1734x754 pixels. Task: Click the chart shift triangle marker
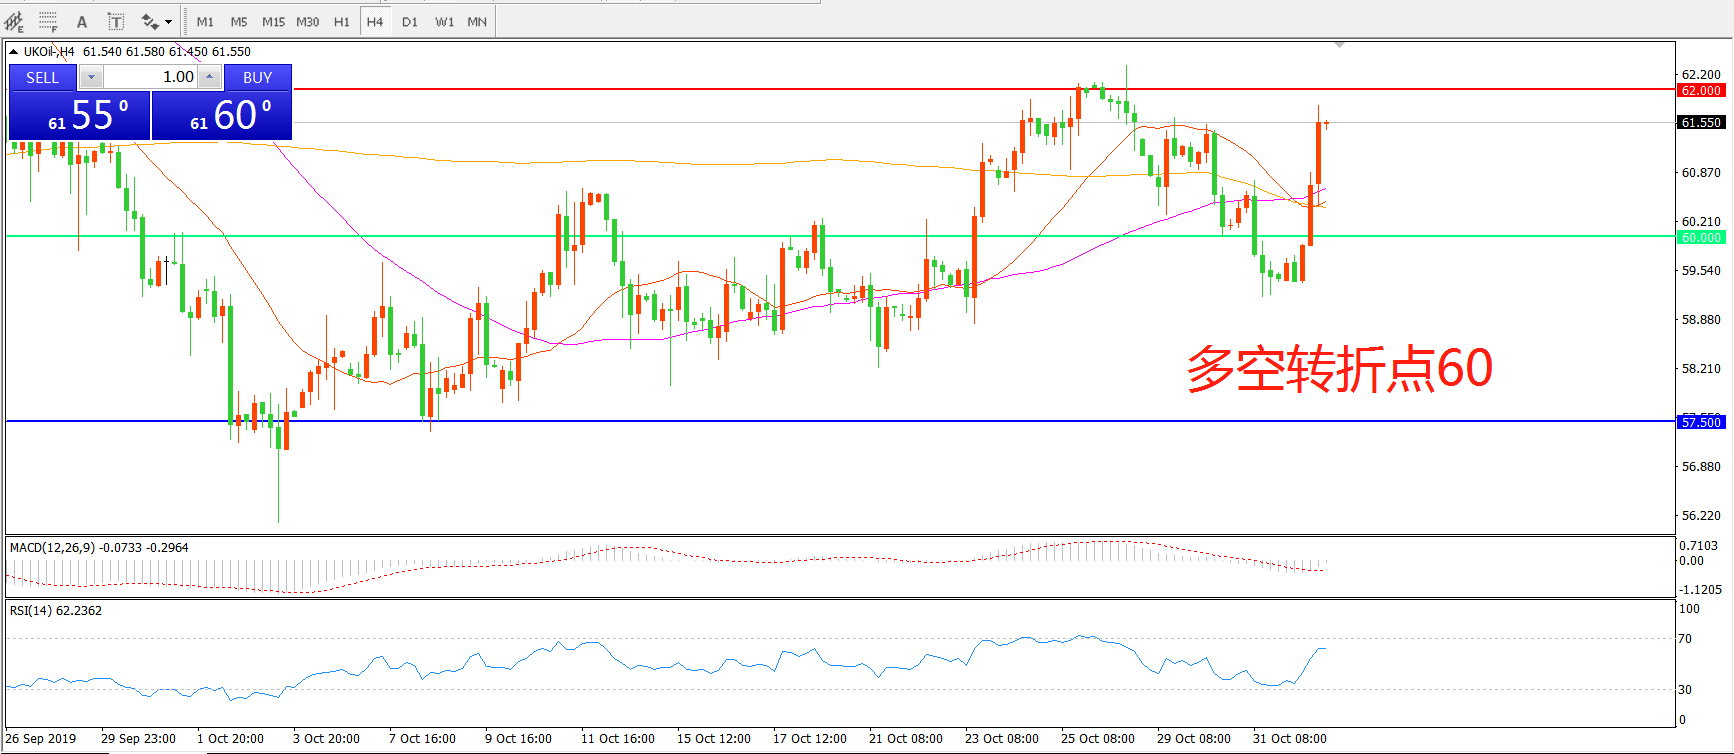point(1339,45)
